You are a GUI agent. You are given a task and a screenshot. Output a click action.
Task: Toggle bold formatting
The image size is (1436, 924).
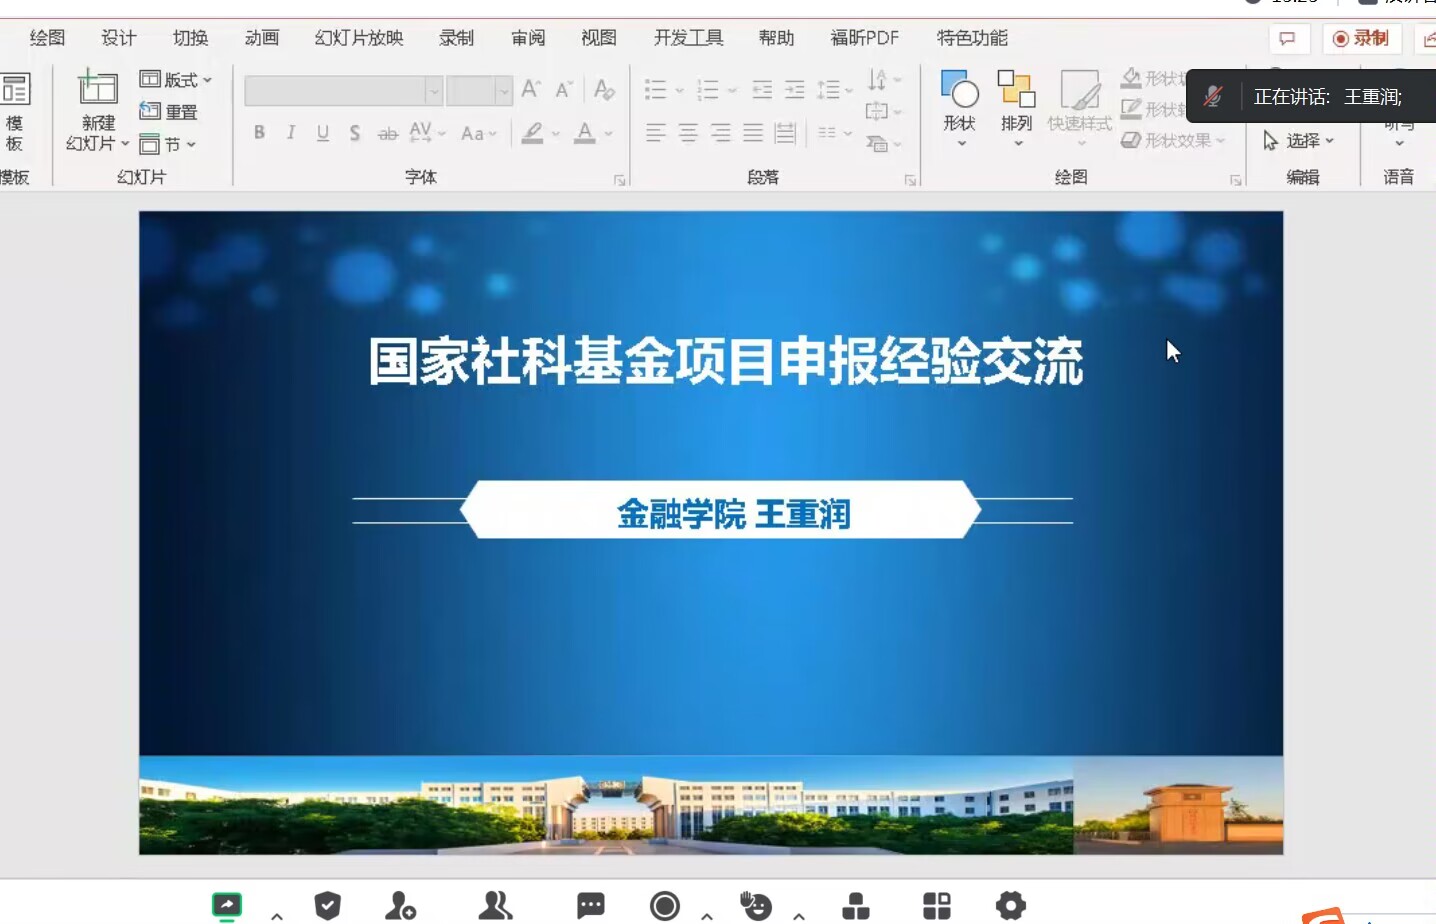tap(259, 132)
